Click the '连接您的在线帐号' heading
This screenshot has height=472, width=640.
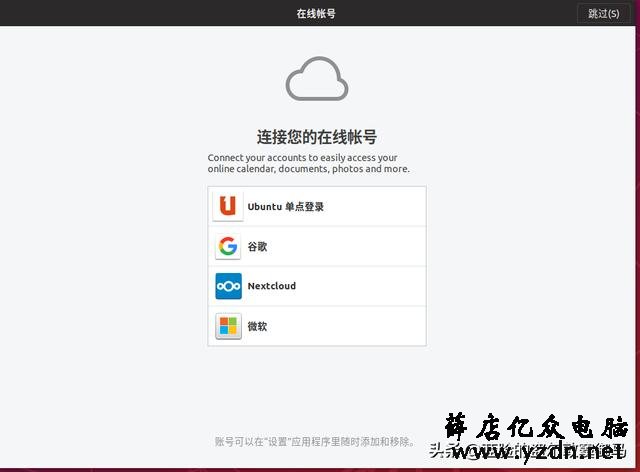(x=317, y=137)
